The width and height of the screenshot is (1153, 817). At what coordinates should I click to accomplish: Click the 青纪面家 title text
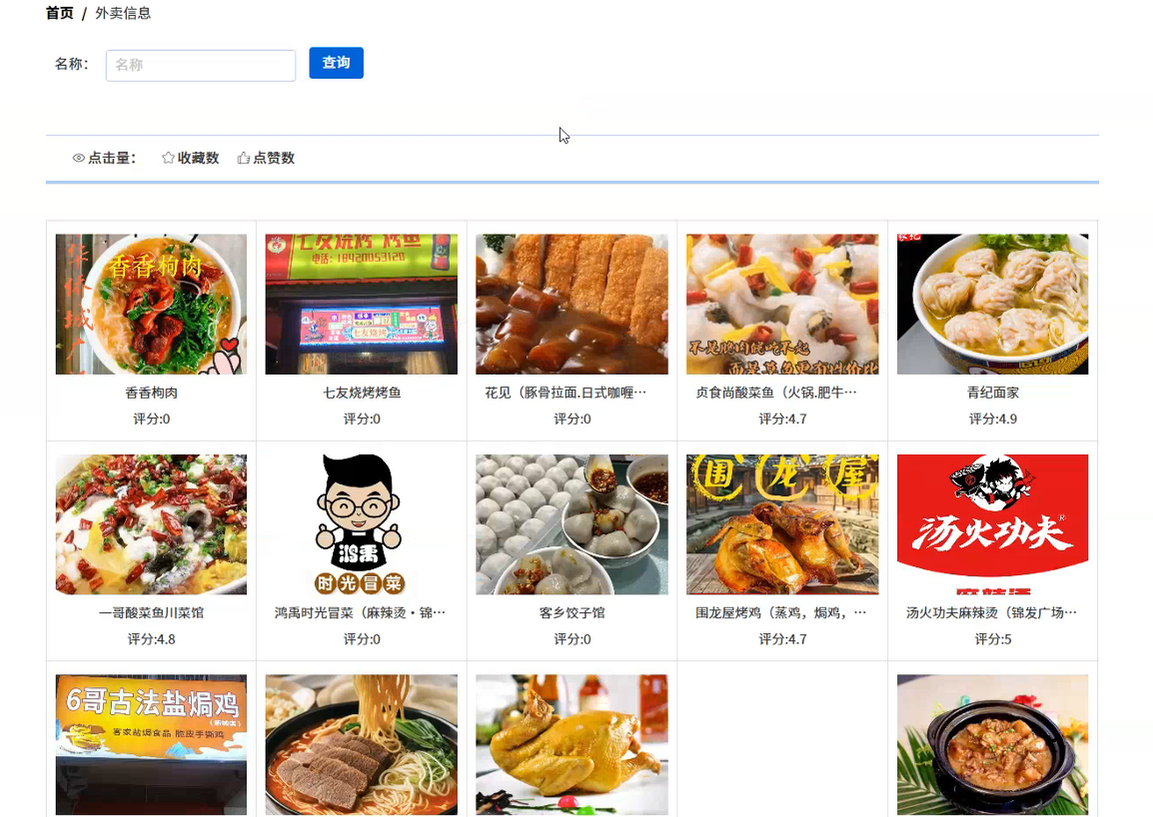click(993, 393)
